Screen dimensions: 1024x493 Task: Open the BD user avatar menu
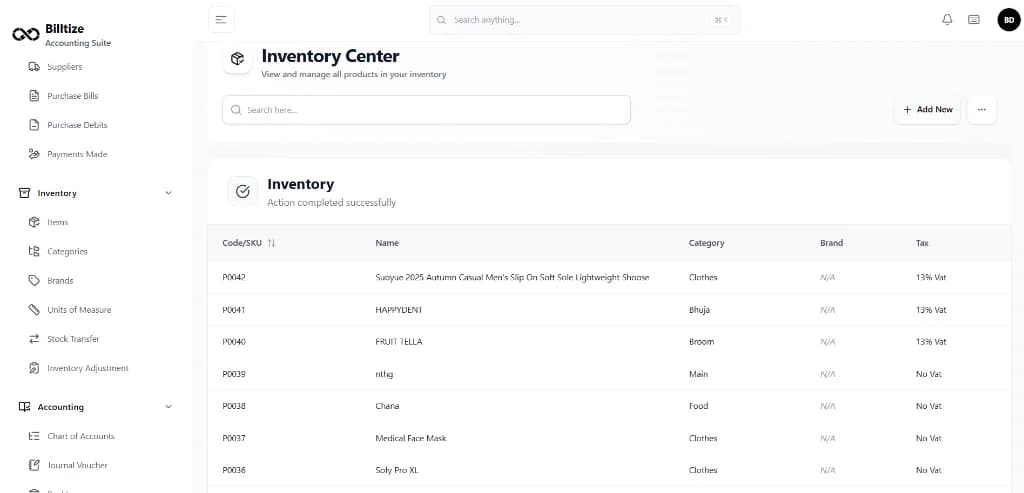coord(1009,20)
